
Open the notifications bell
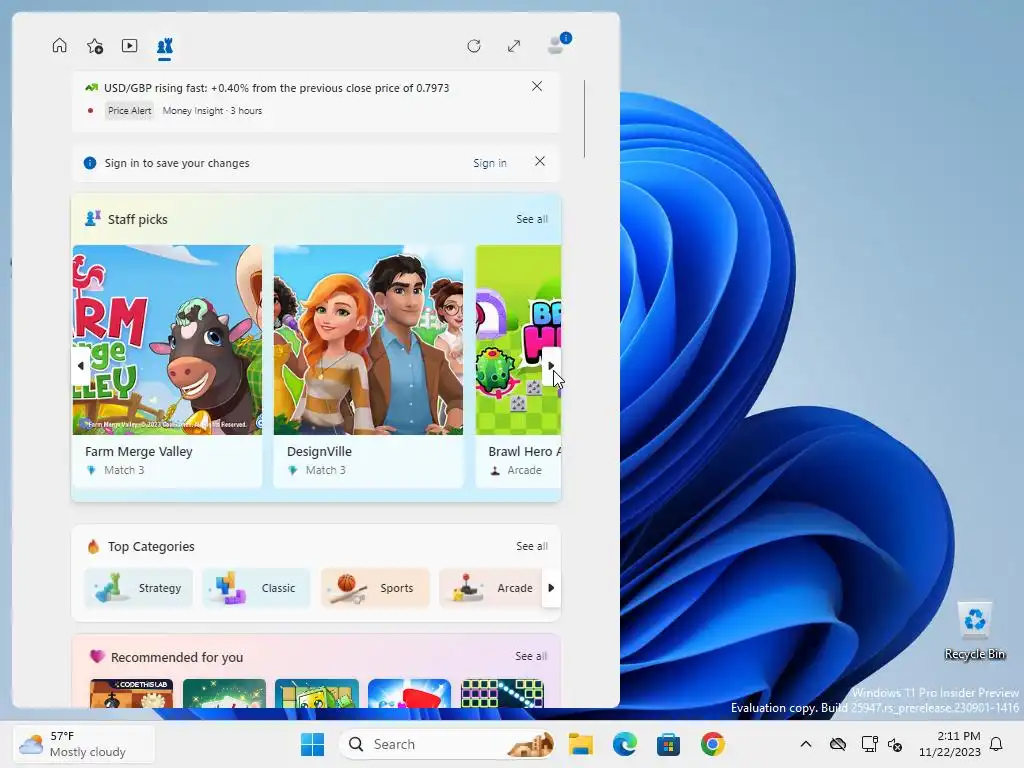[996, 744]
